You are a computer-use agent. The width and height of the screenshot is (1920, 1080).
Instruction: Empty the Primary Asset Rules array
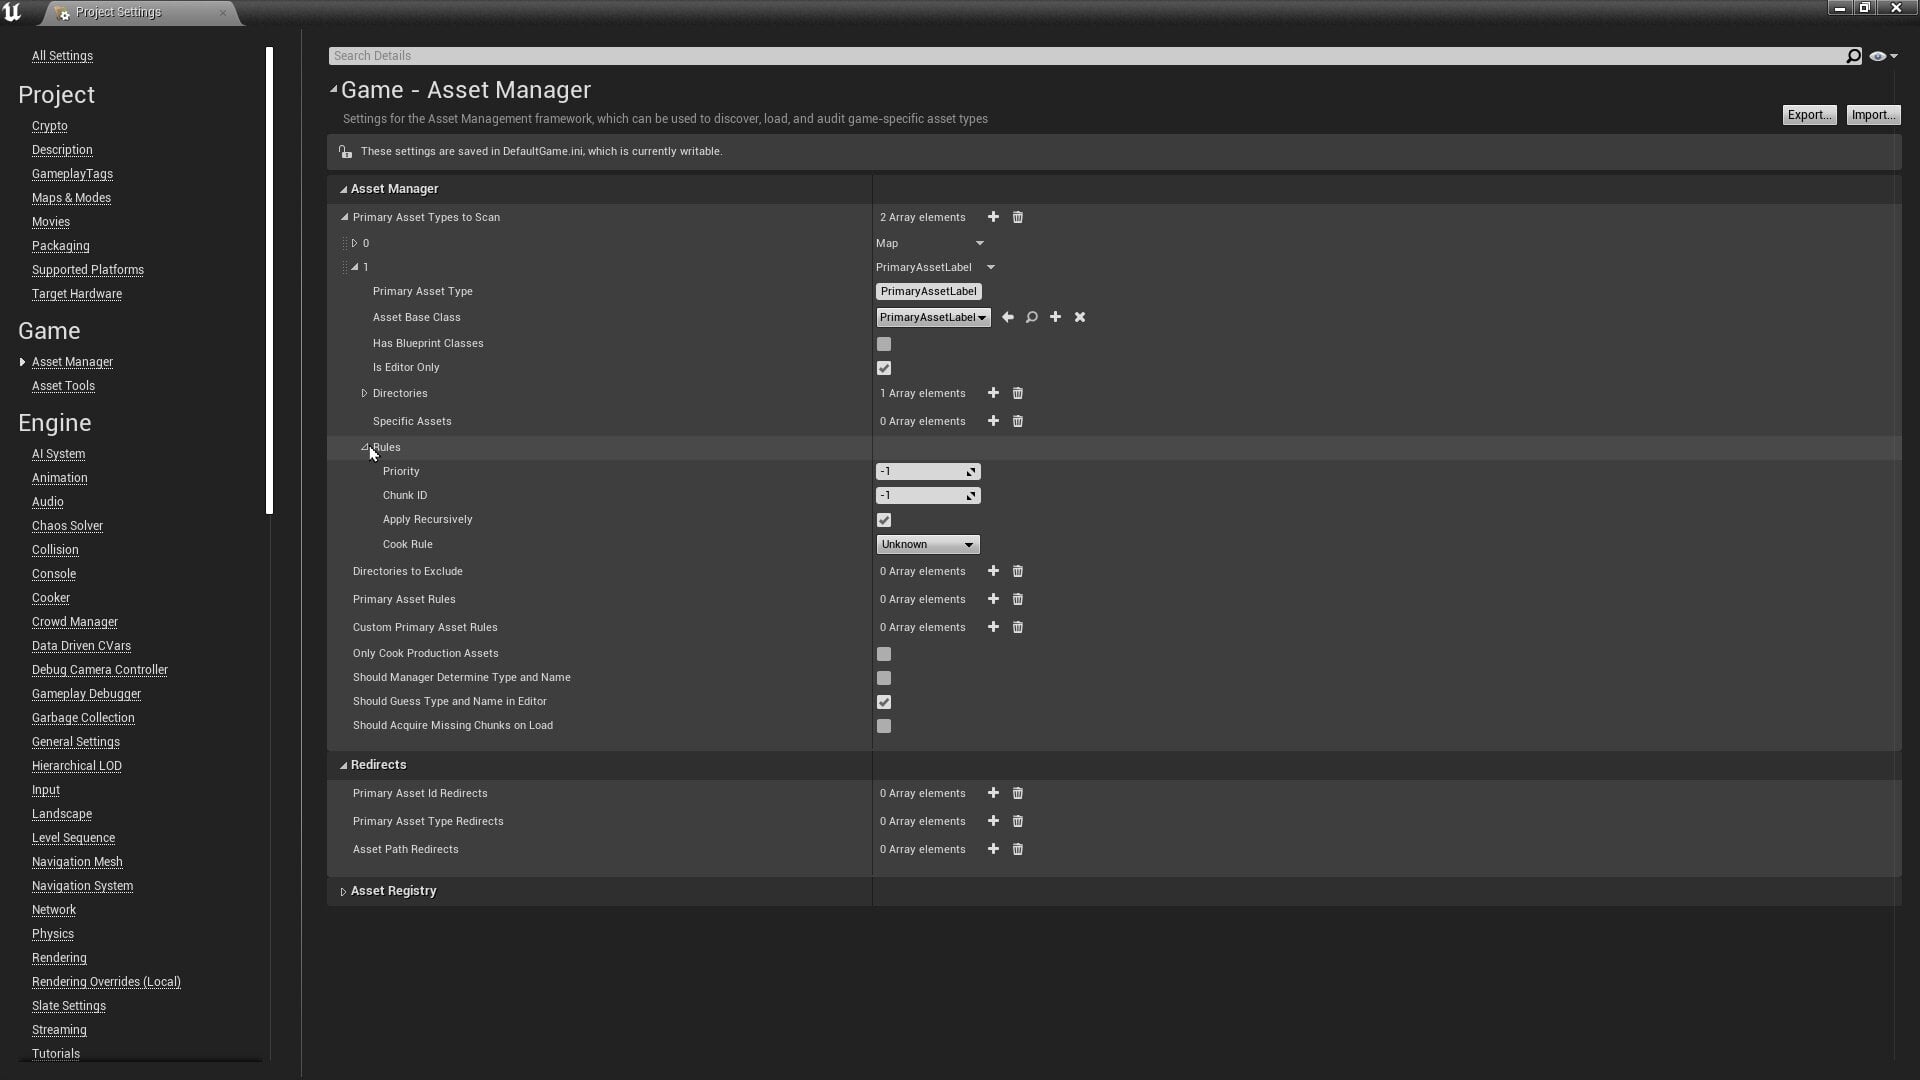tap(1018, 599)
